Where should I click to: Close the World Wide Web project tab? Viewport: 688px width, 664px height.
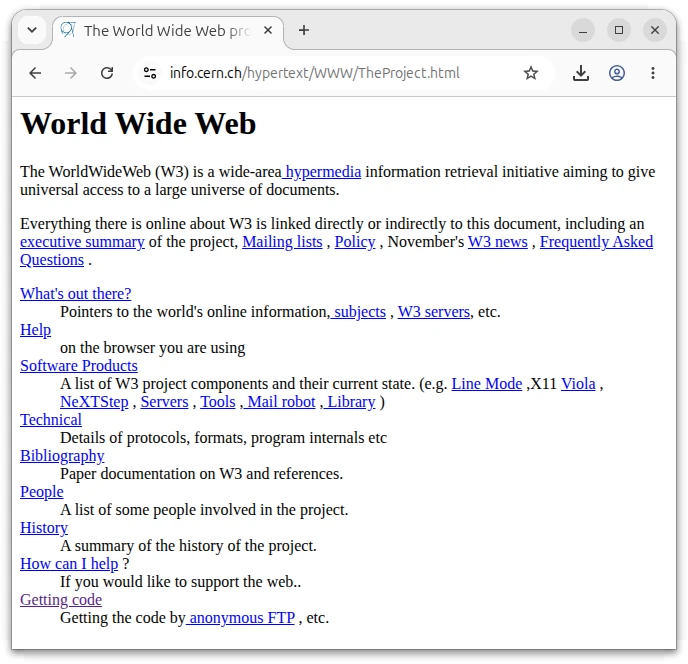268,30
